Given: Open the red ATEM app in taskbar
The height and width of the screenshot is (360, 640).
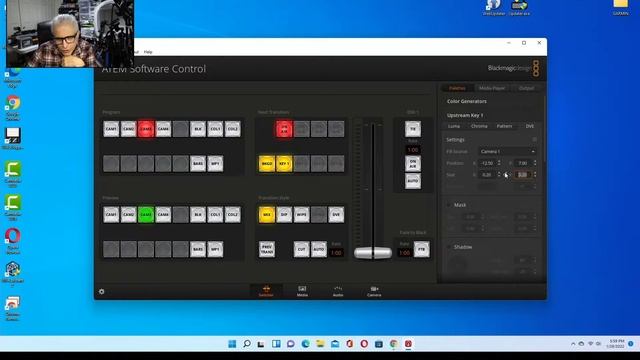Looking at the screenshot, I should (408, 344).
